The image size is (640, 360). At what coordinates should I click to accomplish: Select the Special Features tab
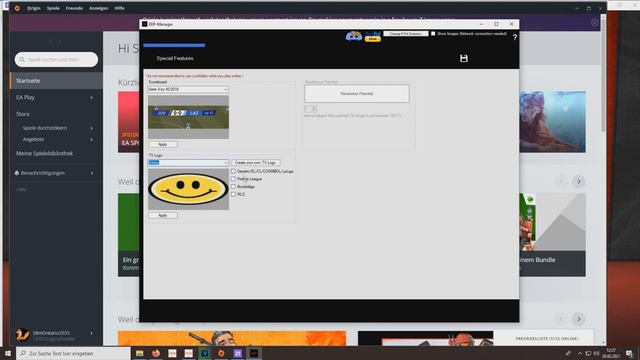pos(175,58)
